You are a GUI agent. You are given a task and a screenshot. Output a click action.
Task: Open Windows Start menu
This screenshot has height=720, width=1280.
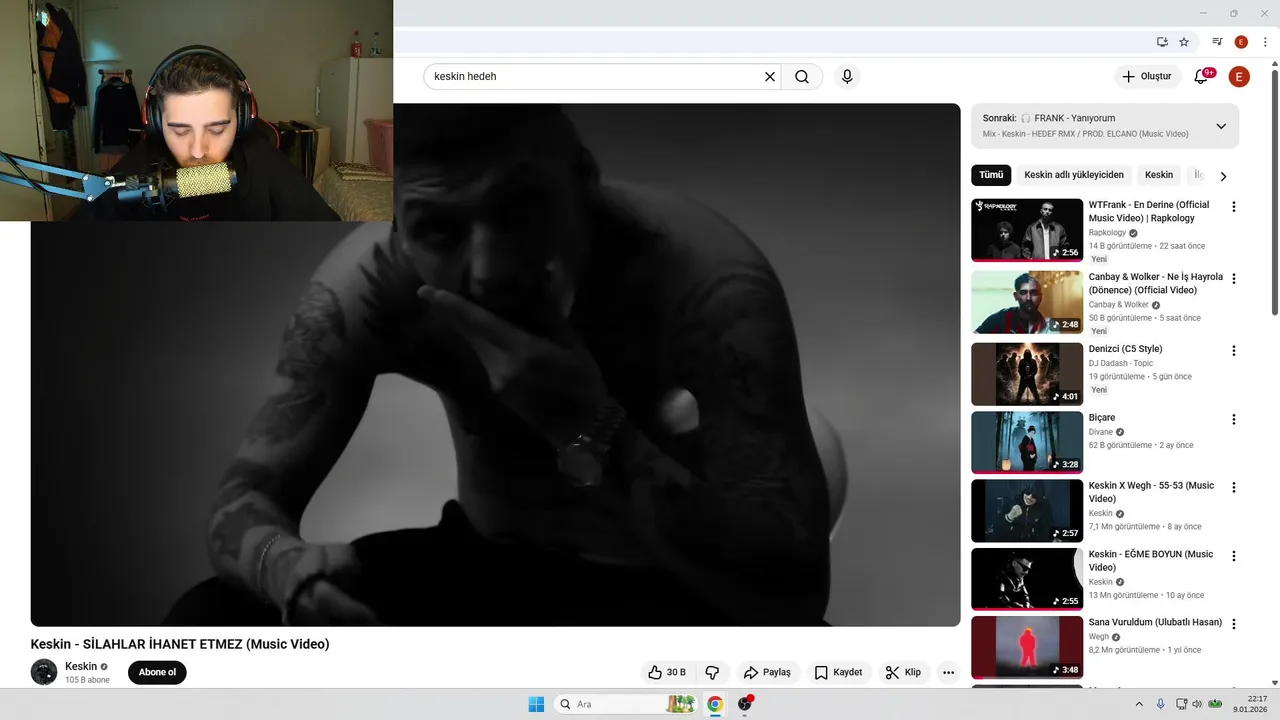tap(536, 704)
